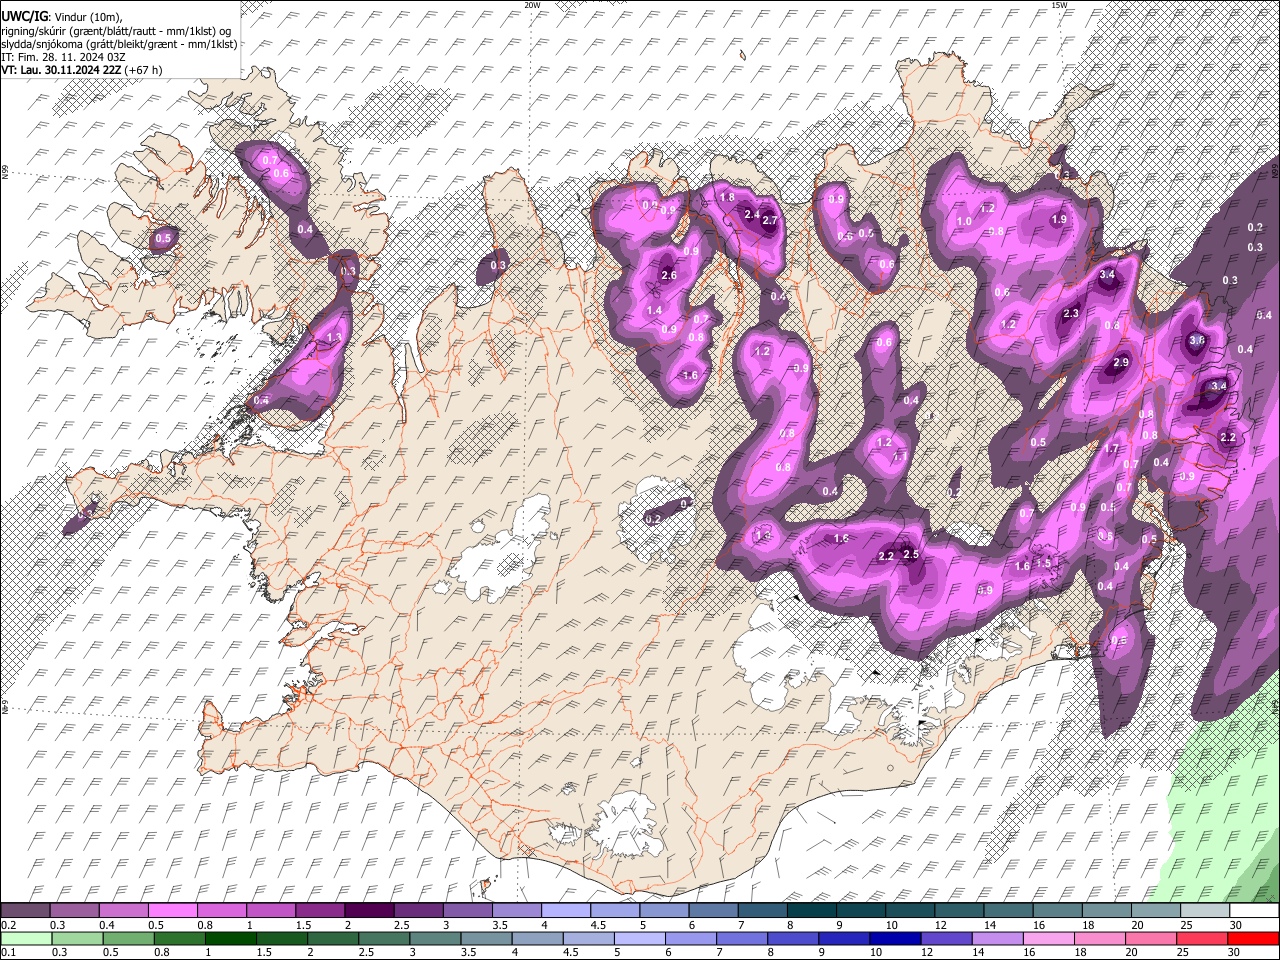Viewport: 1280px width, 960px height.
Task: Click the lower legend swatch between 25 and 30
Action: point(1202,938)
